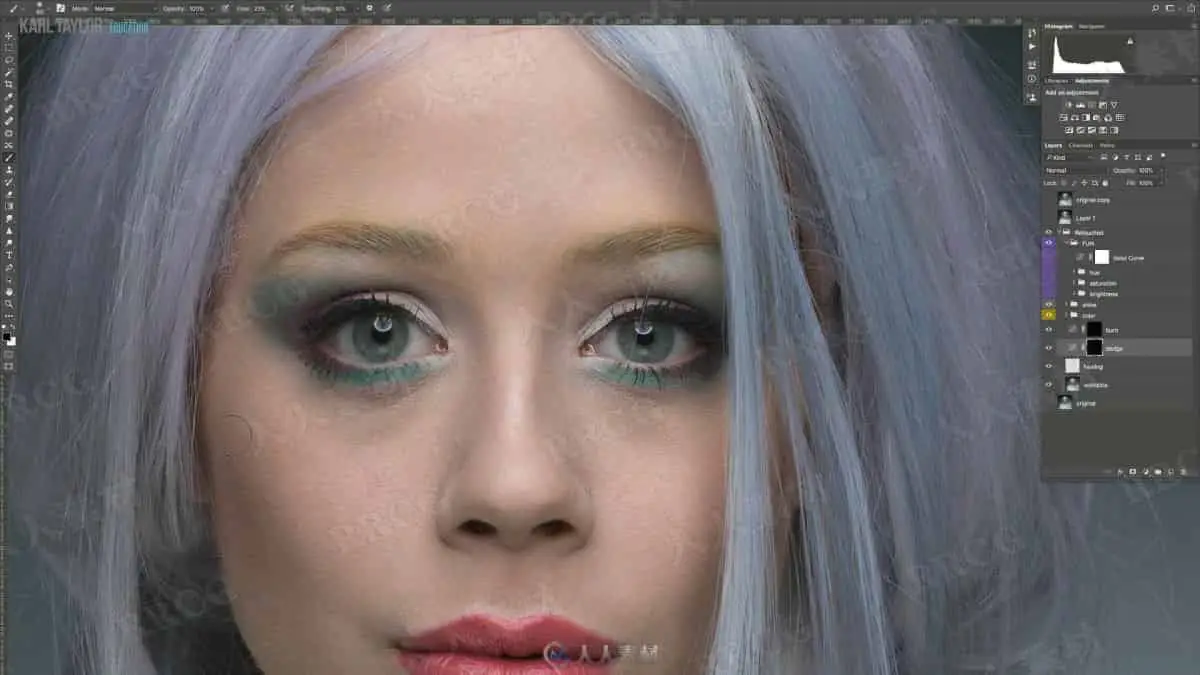The width and height of the screenshot is (1200, 675).
Task: Select the Zoom tool
Action: point(9,303)
